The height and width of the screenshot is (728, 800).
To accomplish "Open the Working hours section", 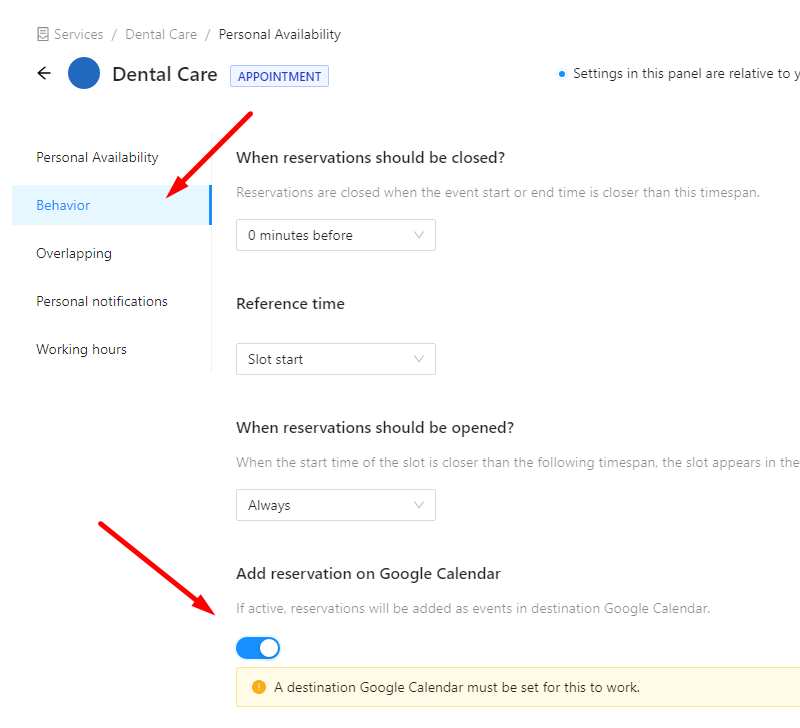I will 81,349.
